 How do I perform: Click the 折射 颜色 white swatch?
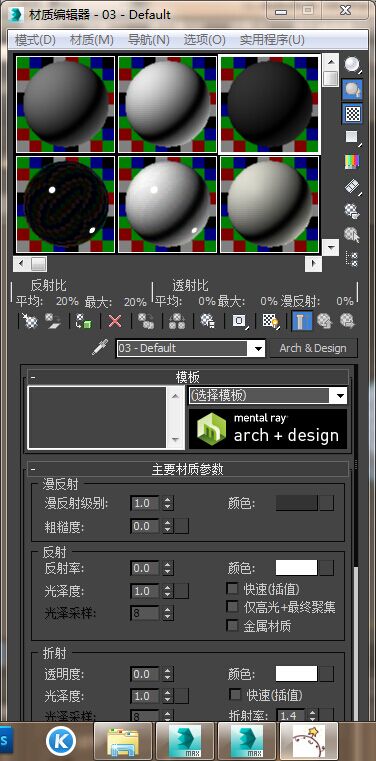tap(296, 674)
